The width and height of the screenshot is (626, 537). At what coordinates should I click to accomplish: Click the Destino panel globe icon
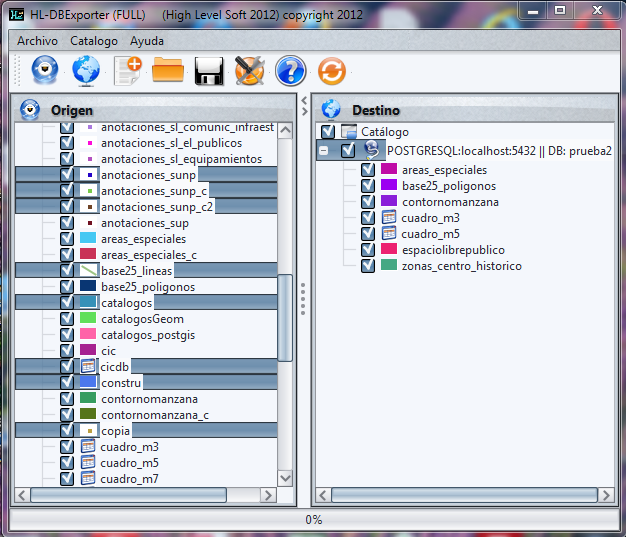[331, 110]
